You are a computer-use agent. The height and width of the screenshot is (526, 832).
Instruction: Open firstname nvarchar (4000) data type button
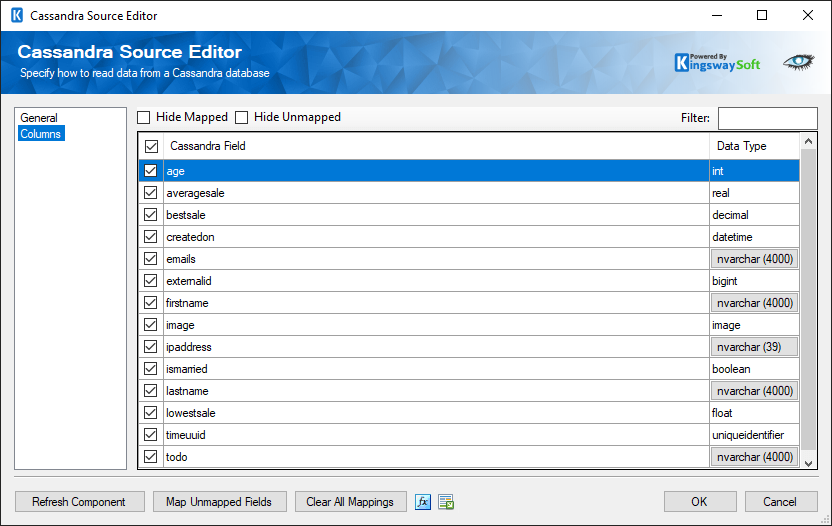click(x=755, y=303)
